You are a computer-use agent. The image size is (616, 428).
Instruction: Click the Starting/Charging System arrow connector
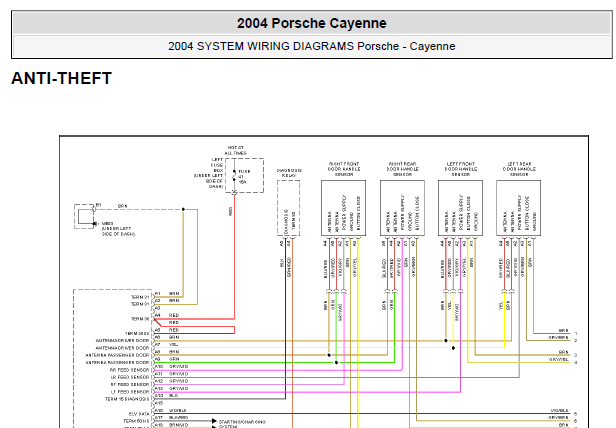(x=214, y=421)
